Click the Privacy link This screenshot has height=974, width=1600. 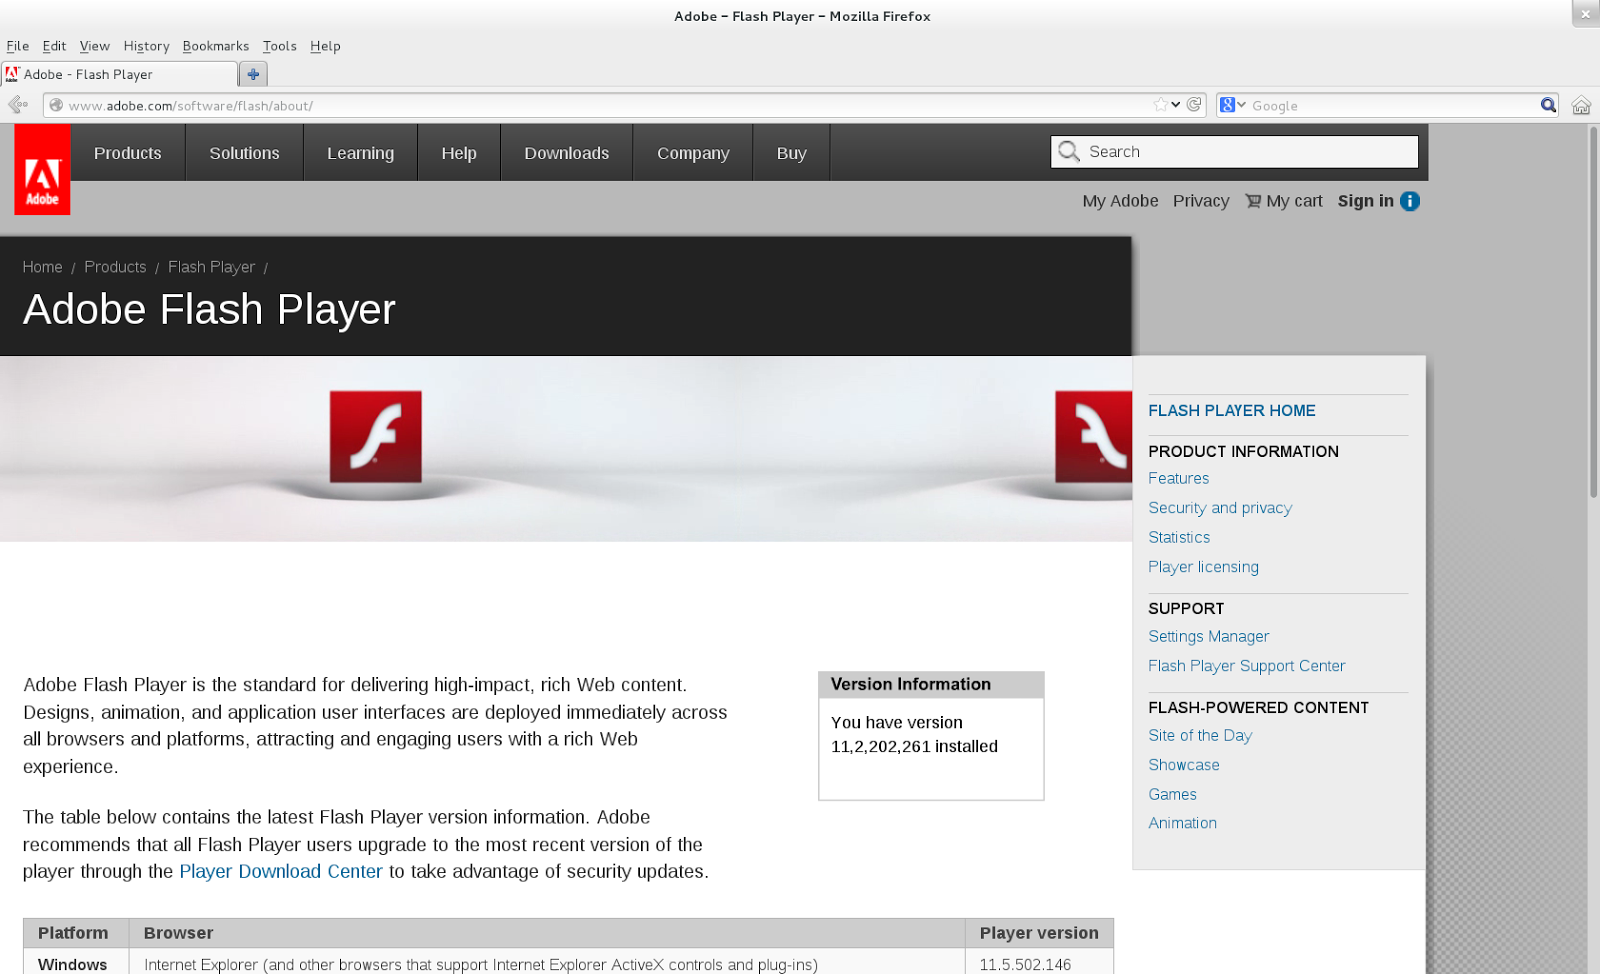(1201, 201)
